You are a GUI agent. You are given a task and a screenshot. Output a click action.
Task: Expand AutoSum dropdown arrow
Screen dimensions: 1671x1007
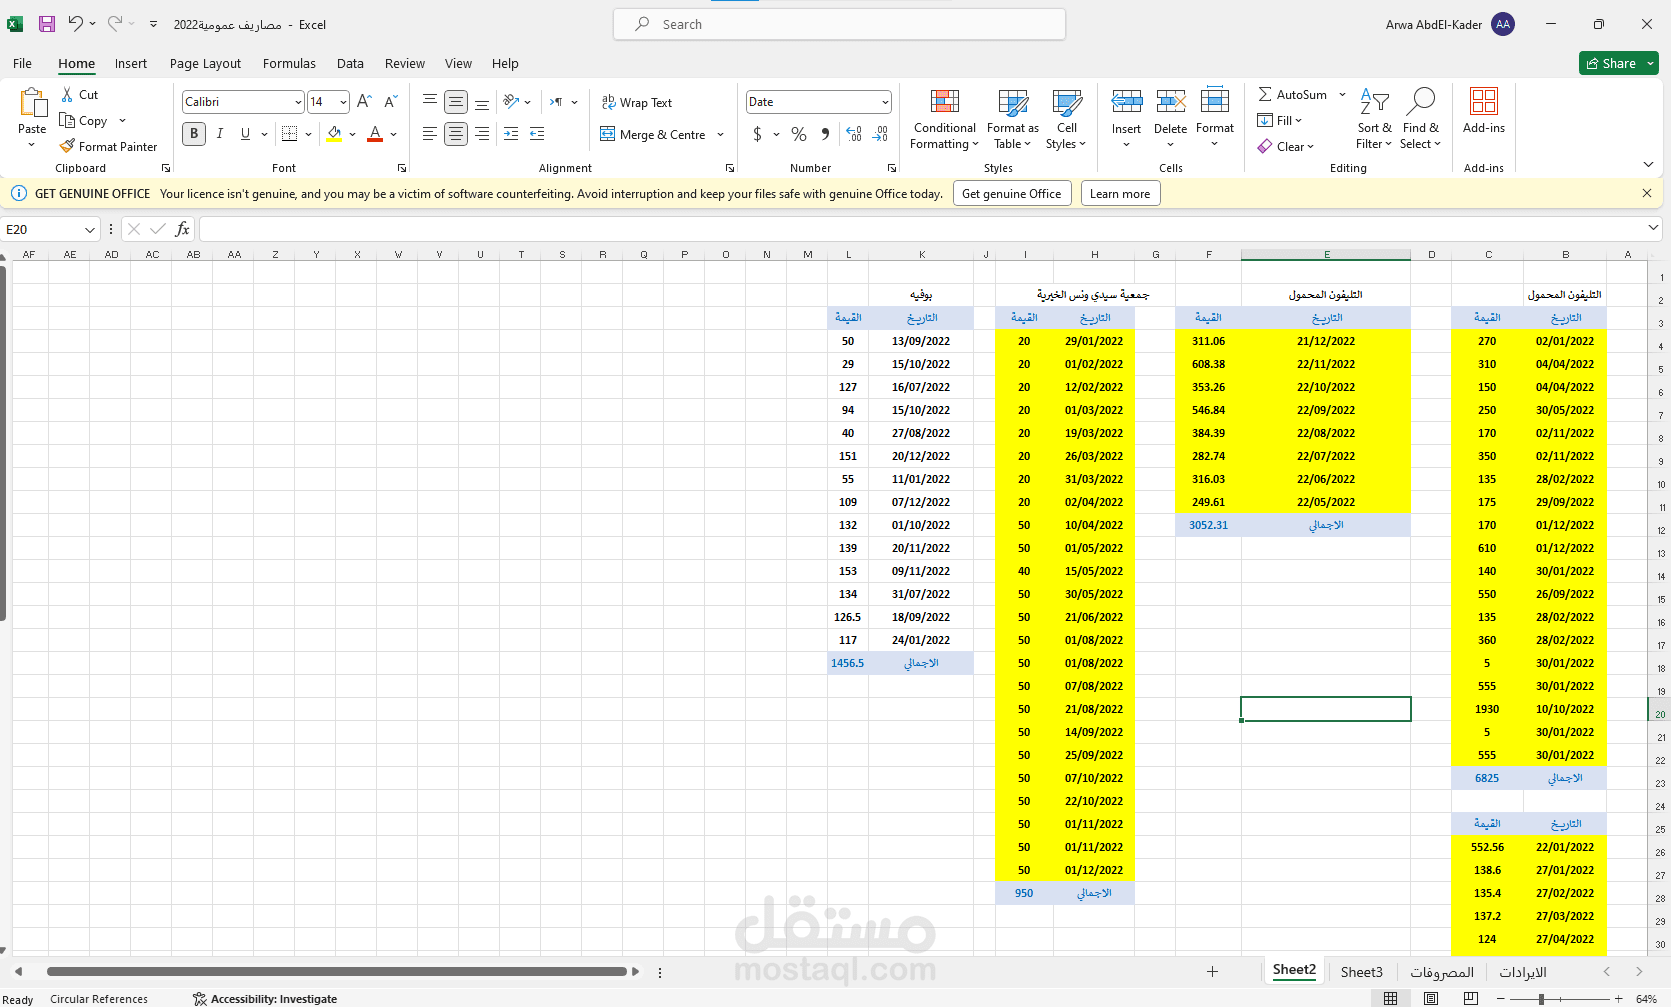(1342, 94)
